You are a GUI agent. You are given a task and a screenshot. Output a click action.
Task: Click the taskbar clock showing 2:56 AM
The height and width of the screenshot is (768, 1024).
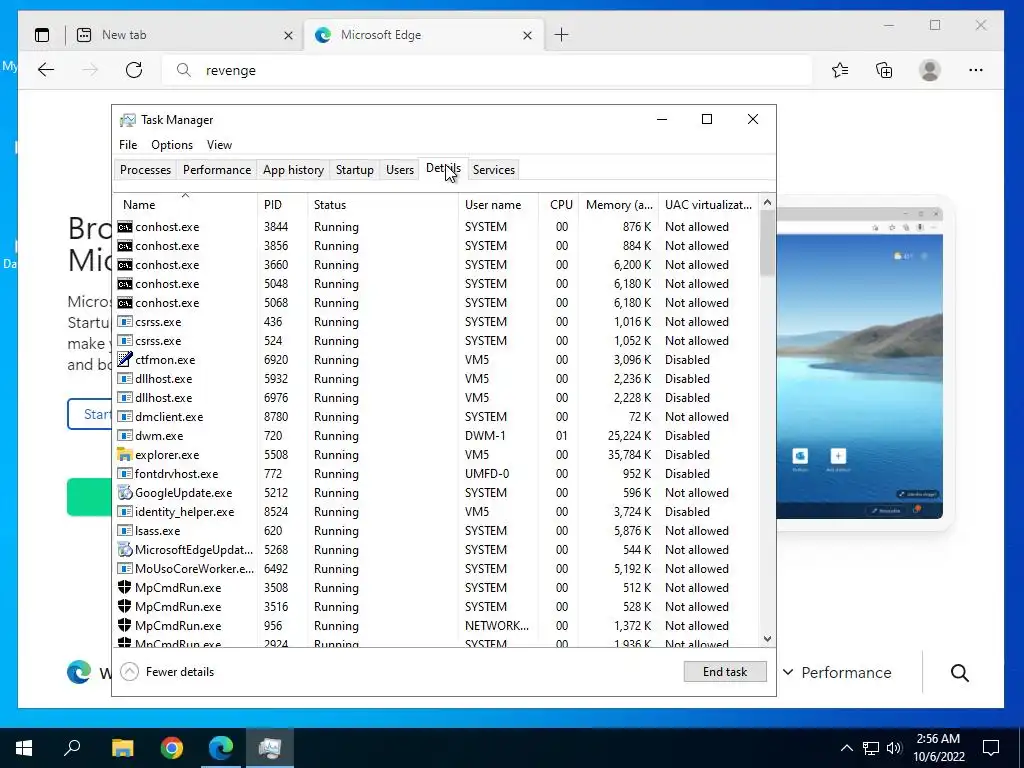coord(938,748)
